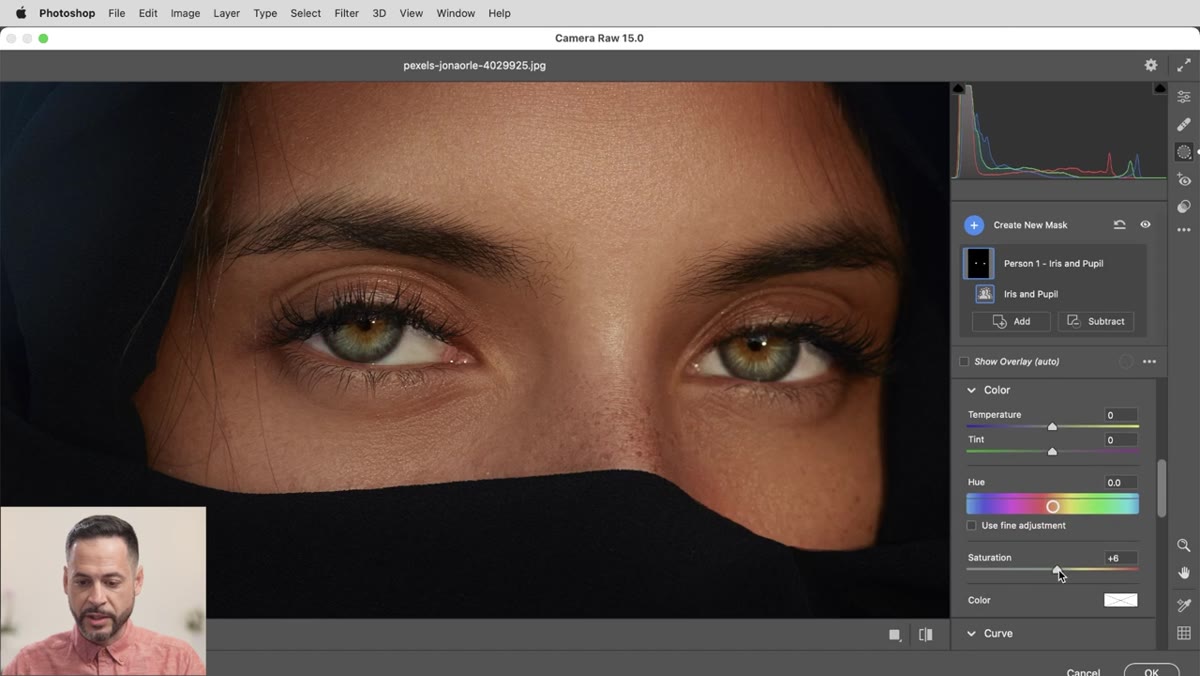Click the Iris and Pupil component icon
Viewport: 1200px width, 676px height.
985,294
